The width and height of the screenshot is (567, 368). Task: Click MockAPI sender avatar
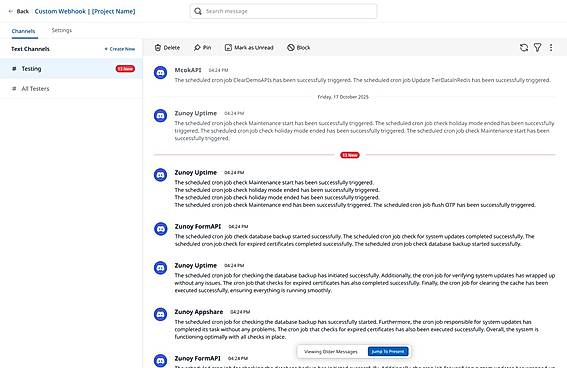[161, 73]
